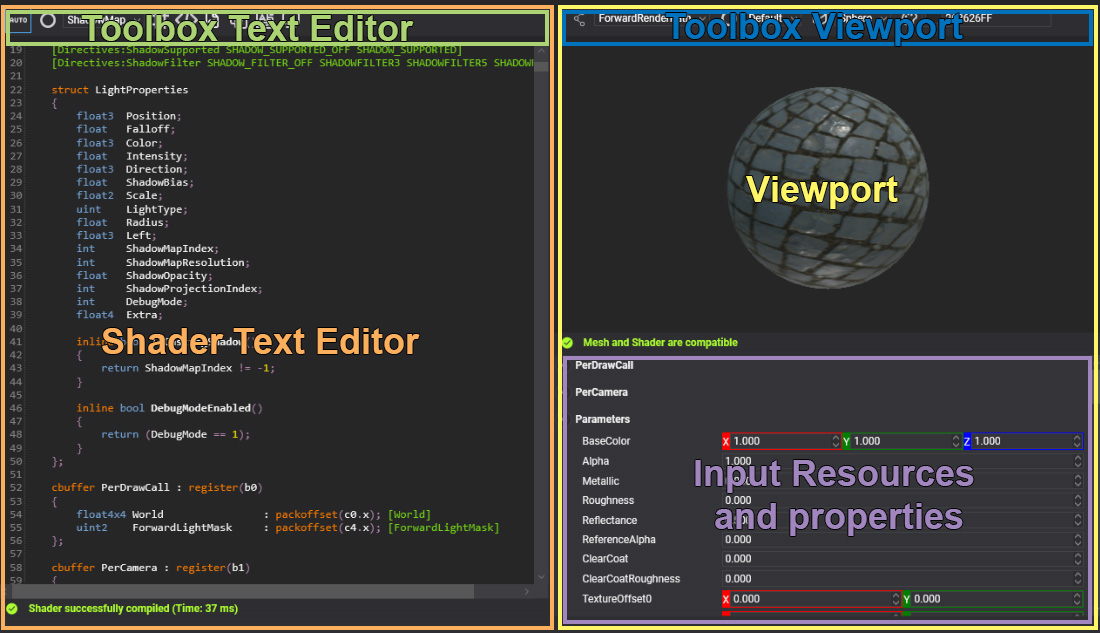Click the graph icon in viewport toolbar

point(579,19)
